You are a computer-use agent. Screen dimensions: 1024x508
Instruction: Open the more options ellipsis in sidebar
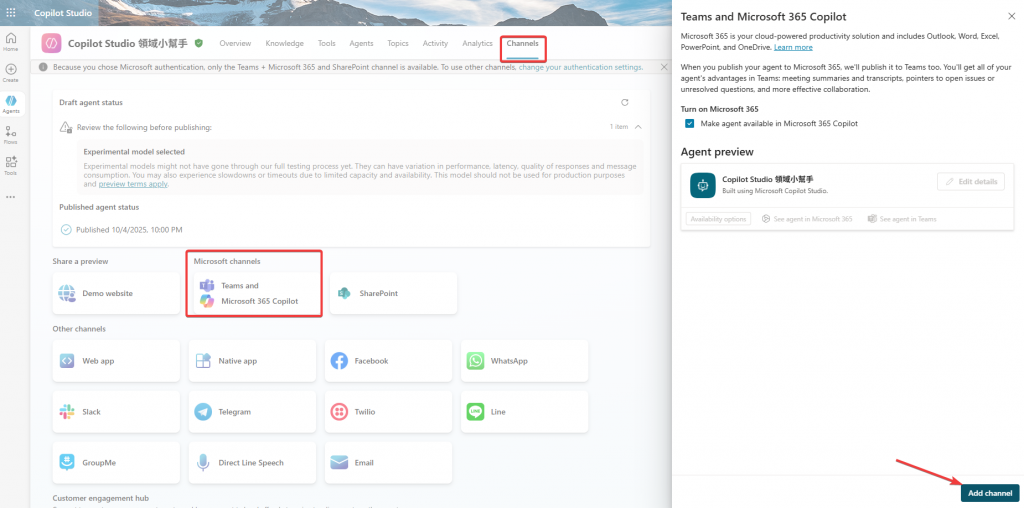(x=10, y=197)
